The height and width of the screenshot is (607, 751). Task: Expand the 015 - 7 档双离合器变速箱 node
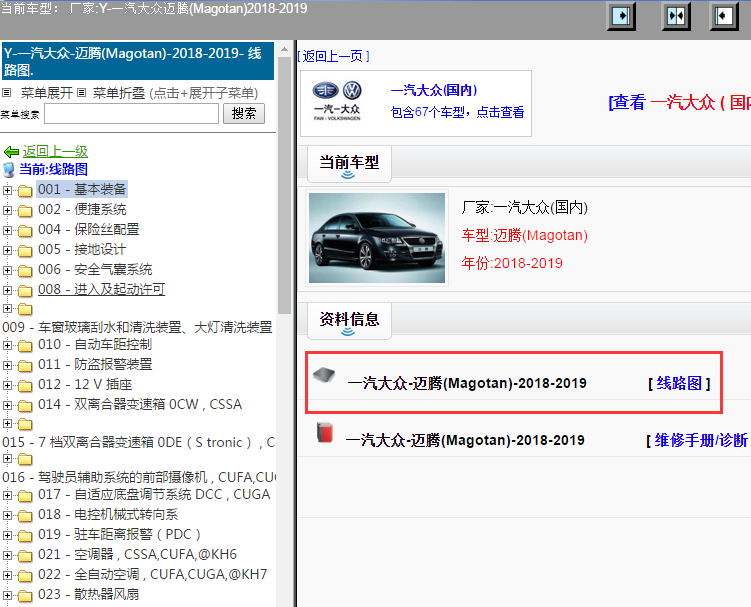(7, 424)
